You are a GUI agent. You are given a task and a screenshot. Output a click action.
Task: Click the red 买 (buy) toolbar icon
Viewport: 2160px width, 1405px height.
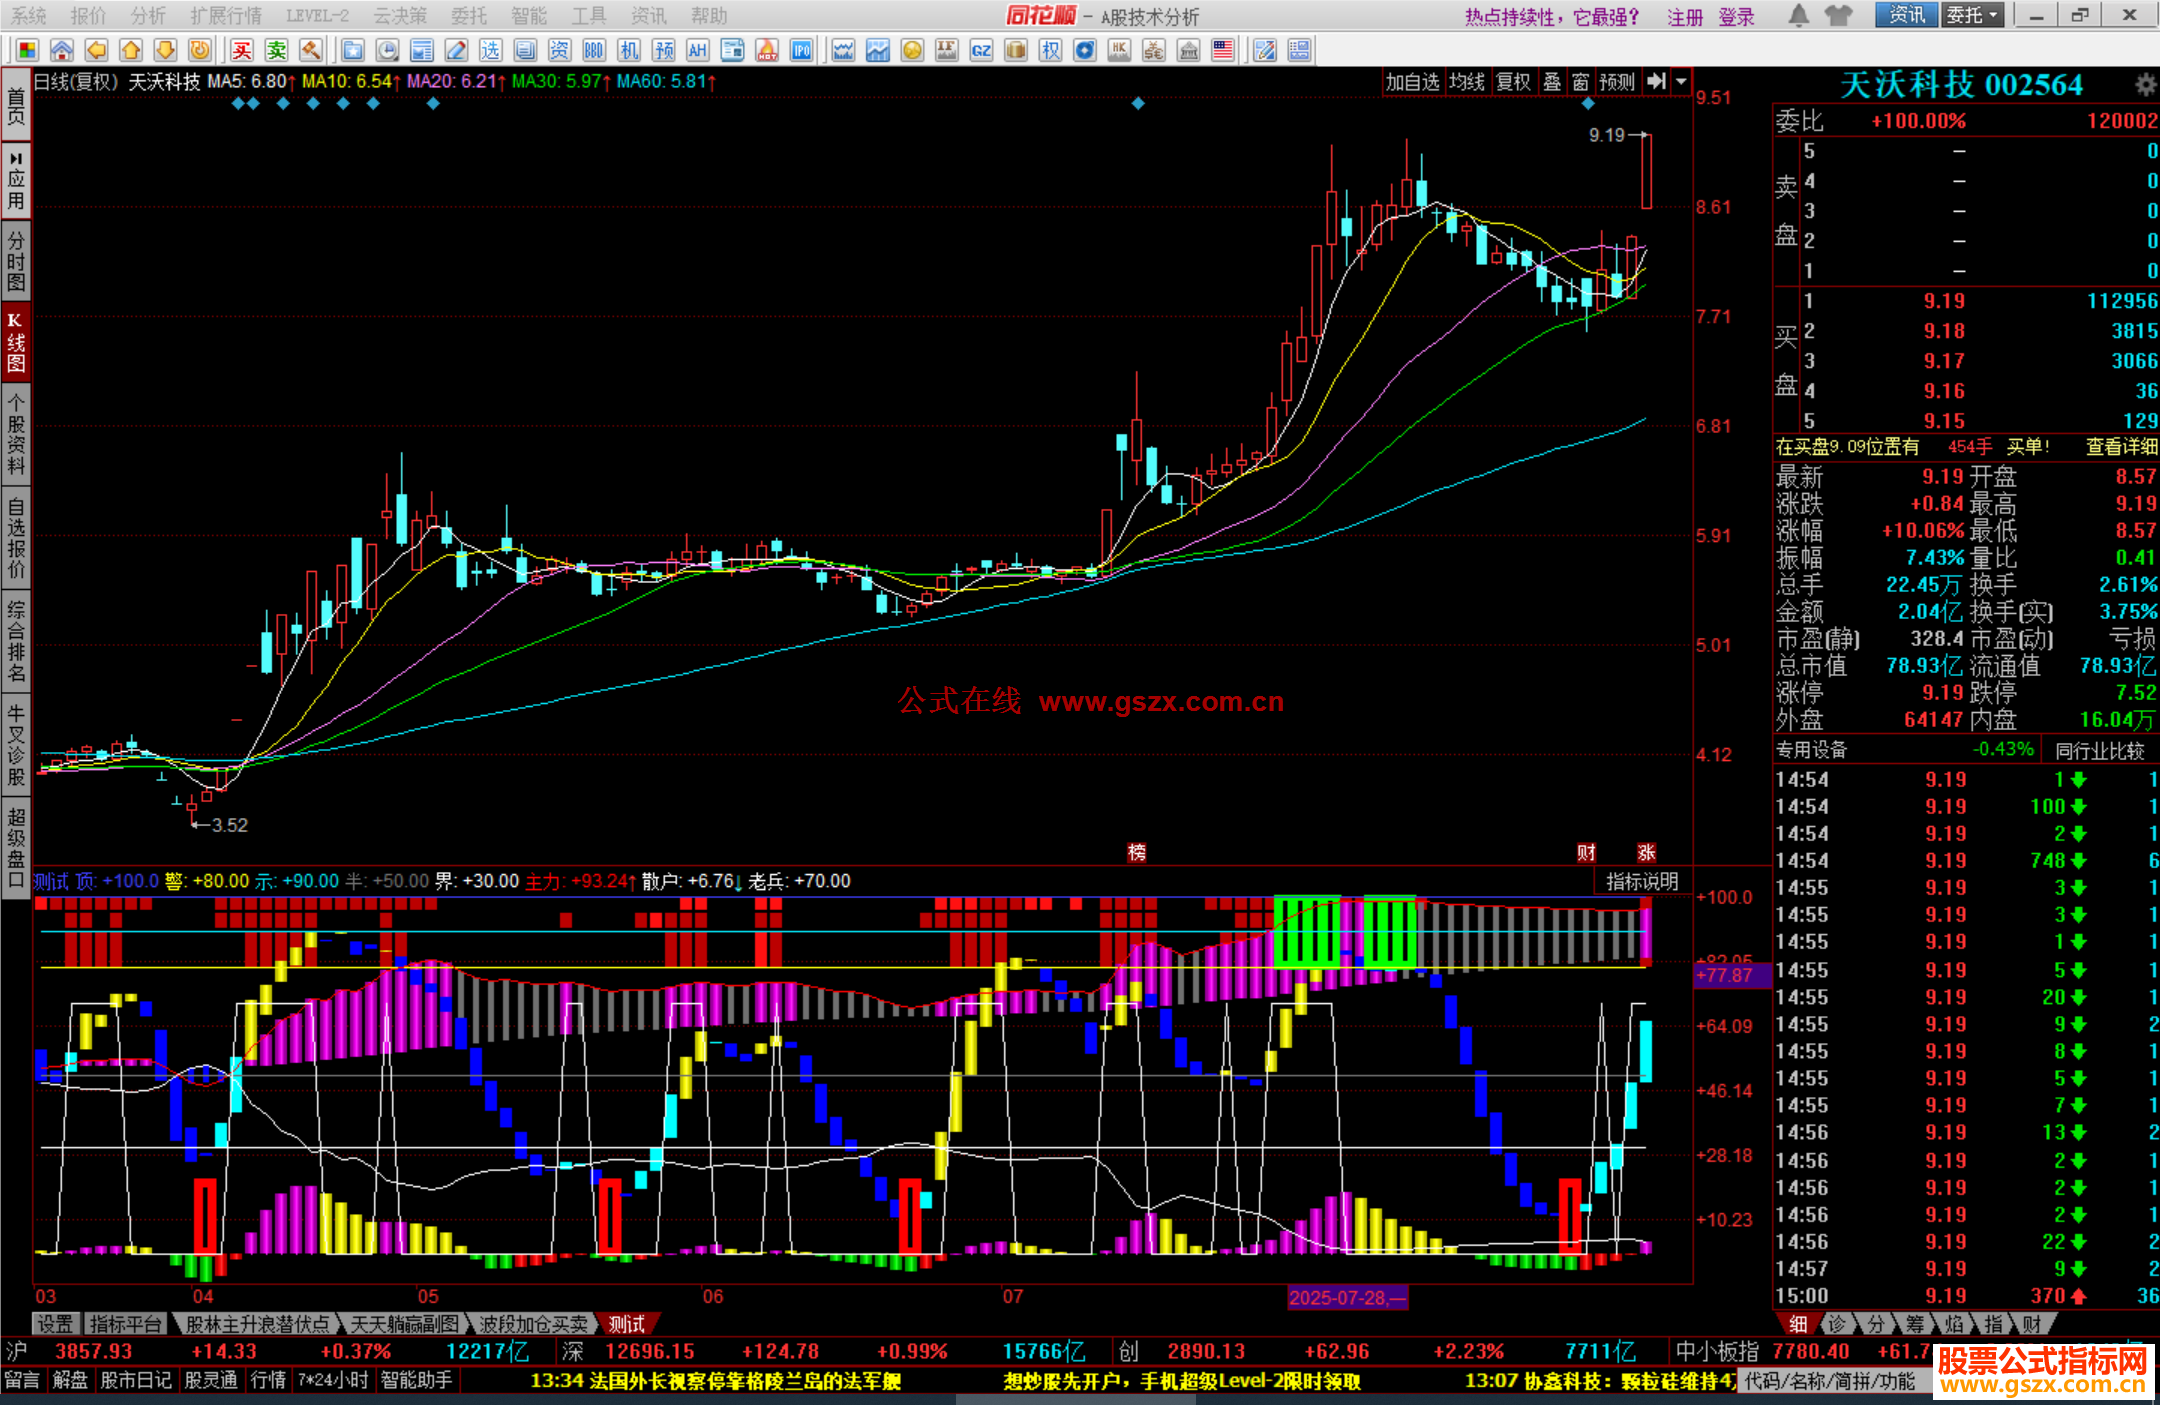tap(242, 50)
